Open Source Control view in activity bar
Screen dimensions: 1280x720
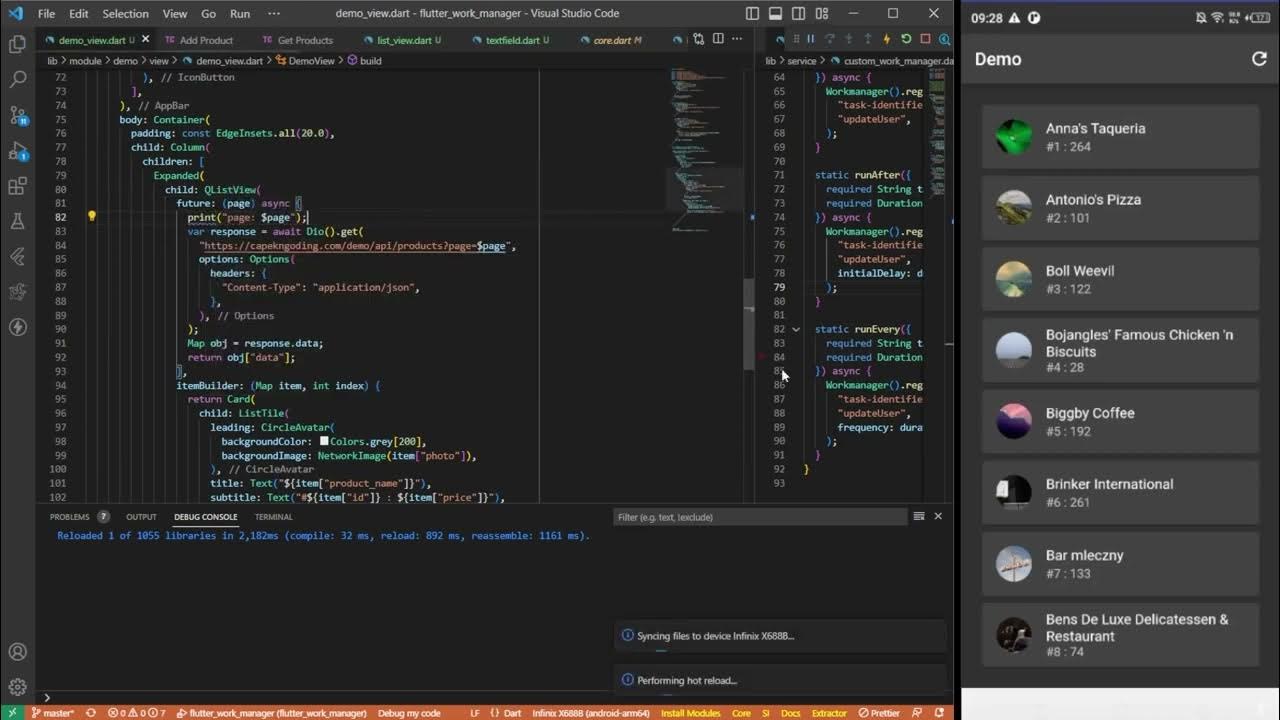(17, 115)
